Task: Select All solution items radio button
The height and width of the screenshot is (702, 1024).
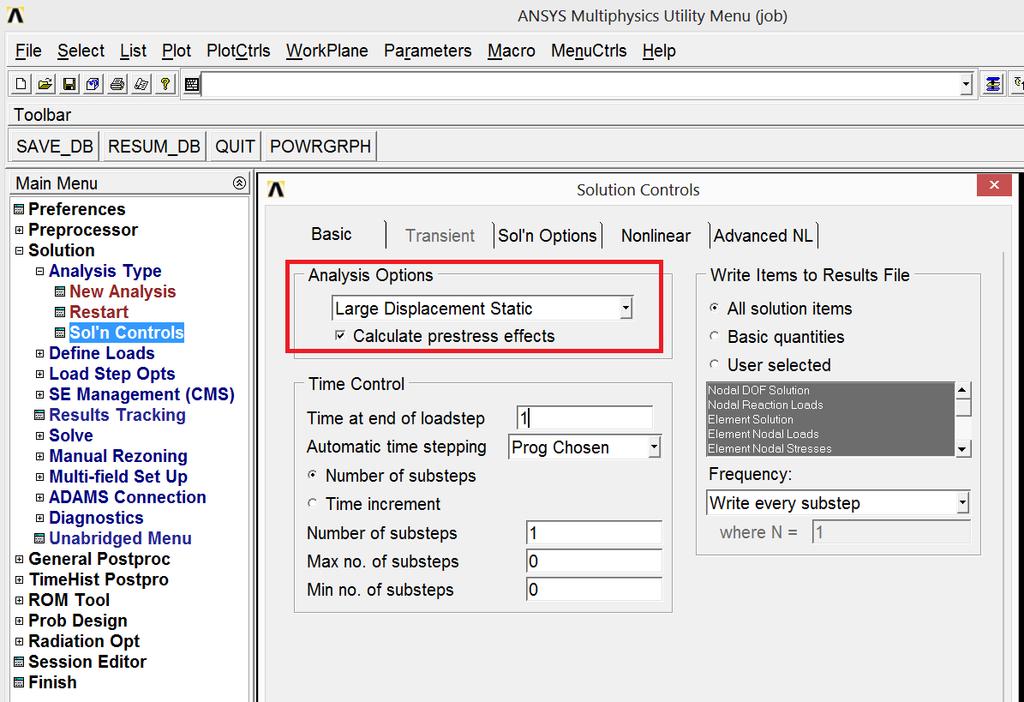Action: point(714,308)
